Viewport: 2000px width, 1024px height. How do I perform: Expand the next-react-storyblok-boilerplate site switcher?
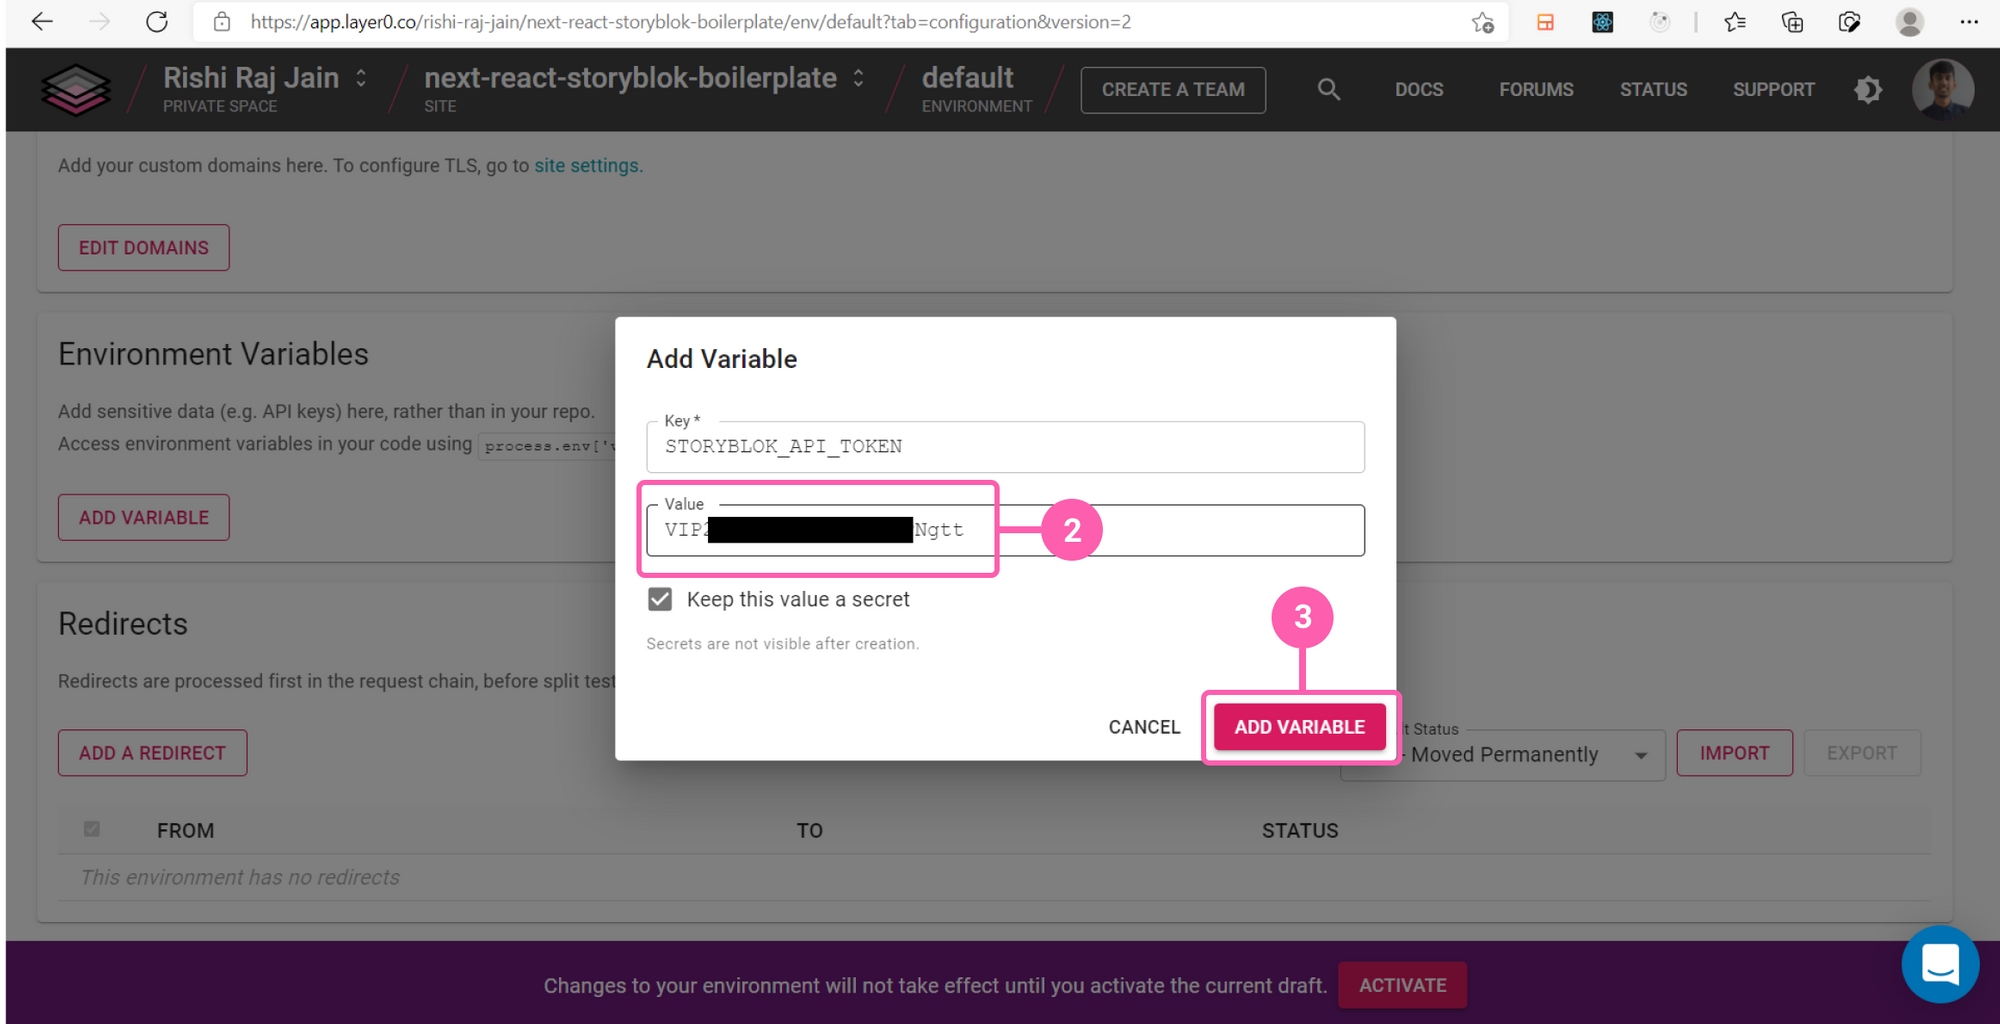858,78
